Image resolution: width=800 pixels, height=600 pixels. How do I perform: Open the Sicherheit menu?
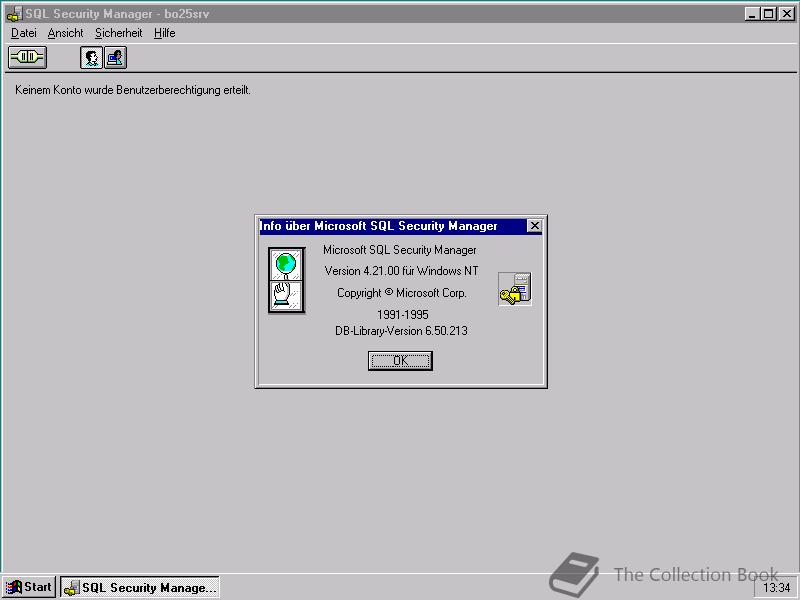pyautogui.click(x=118, y=33)
